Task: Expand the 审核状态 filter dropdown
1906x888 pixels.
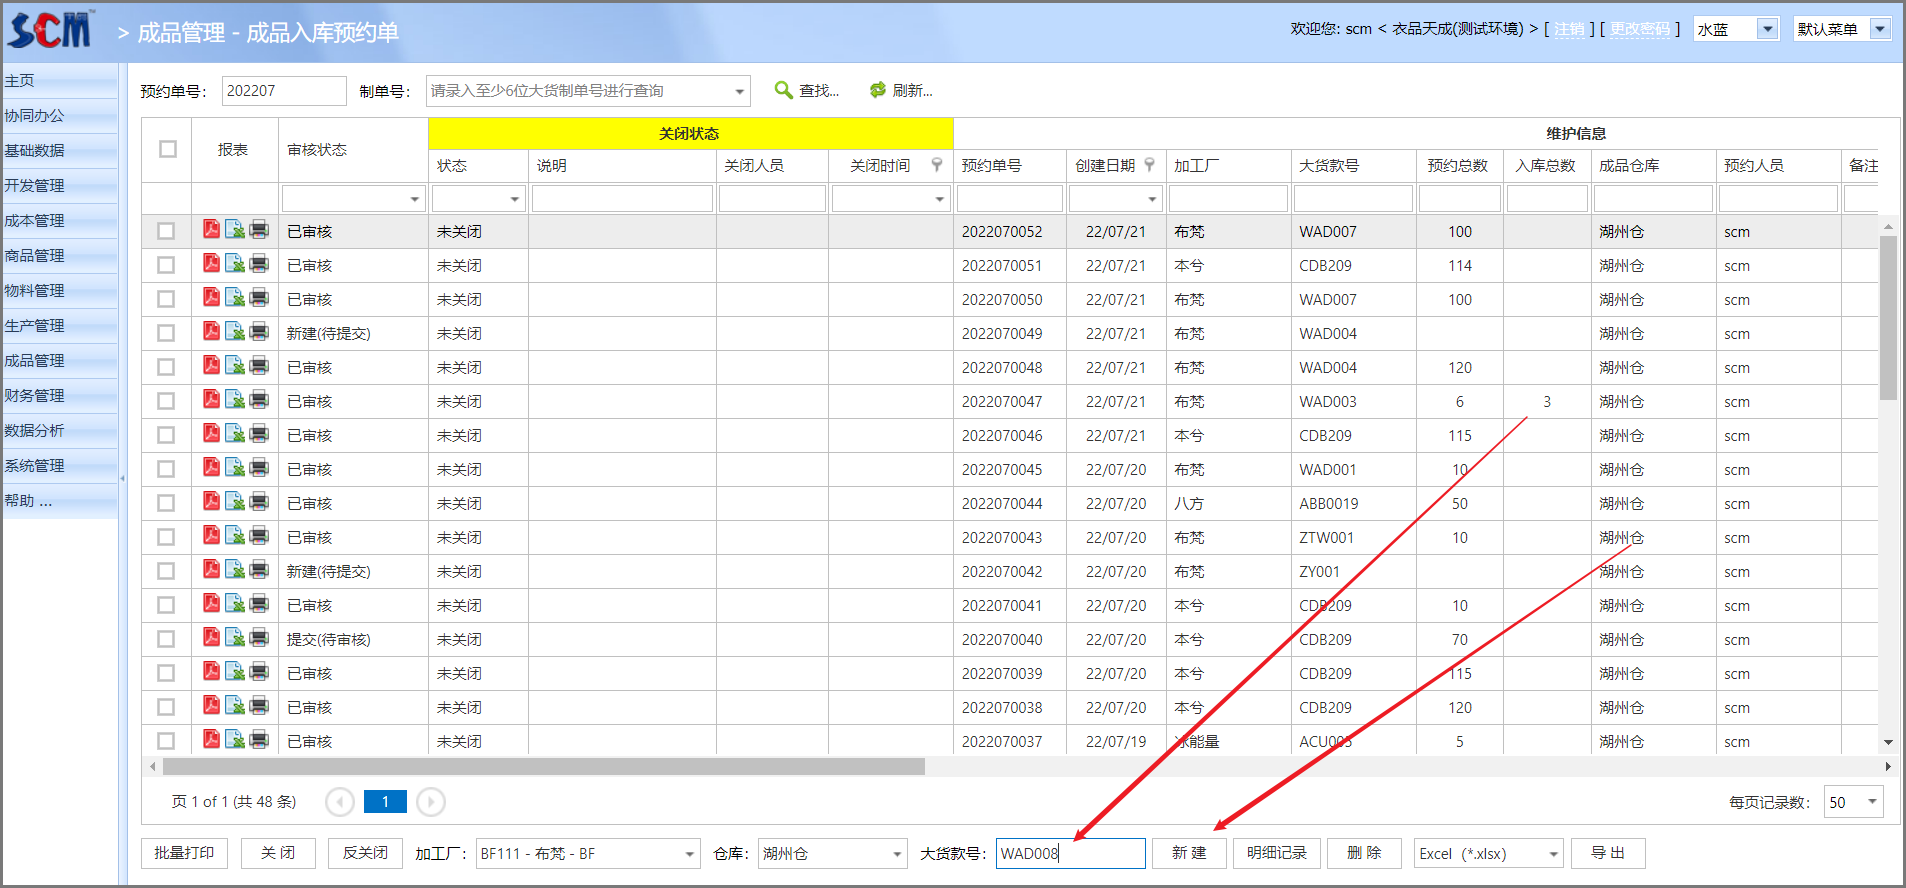Action: [x=414, y=199]
